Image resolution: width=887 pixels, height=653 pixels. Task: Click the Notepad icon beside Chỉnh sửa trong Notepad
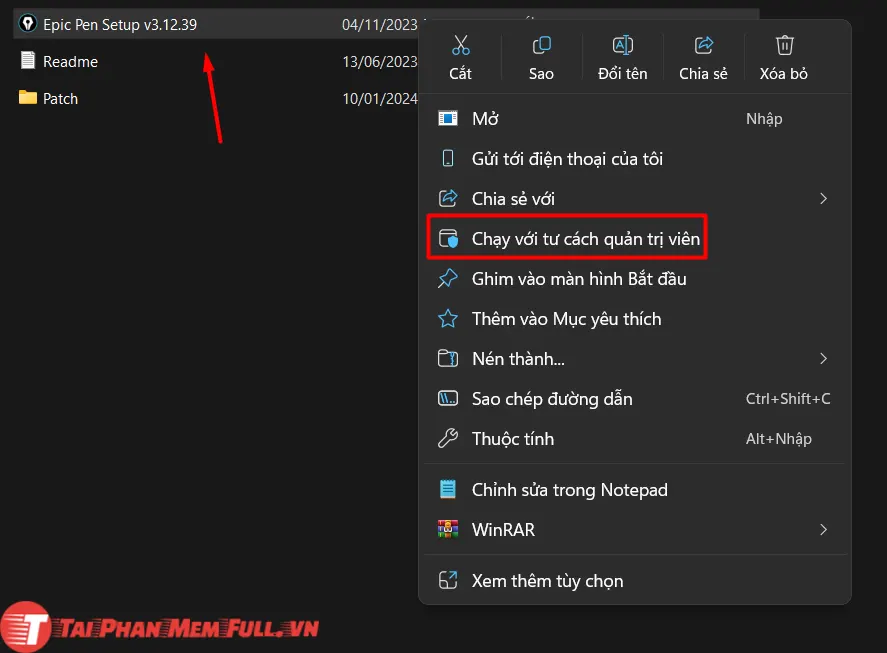[x=446, y=489]
